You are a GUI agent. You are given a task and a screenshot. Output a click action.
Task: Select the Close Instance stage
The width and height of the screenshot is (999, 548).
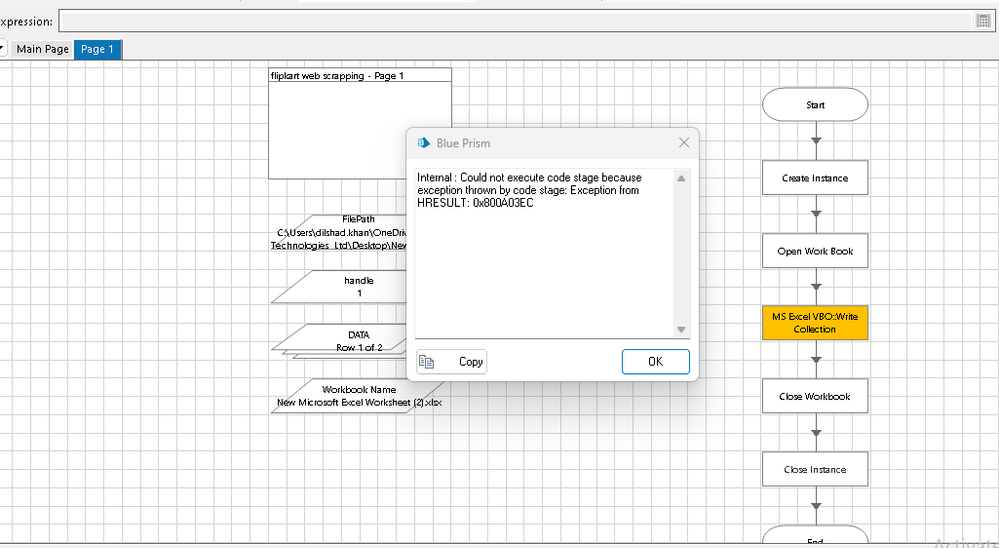pos(815,469)
